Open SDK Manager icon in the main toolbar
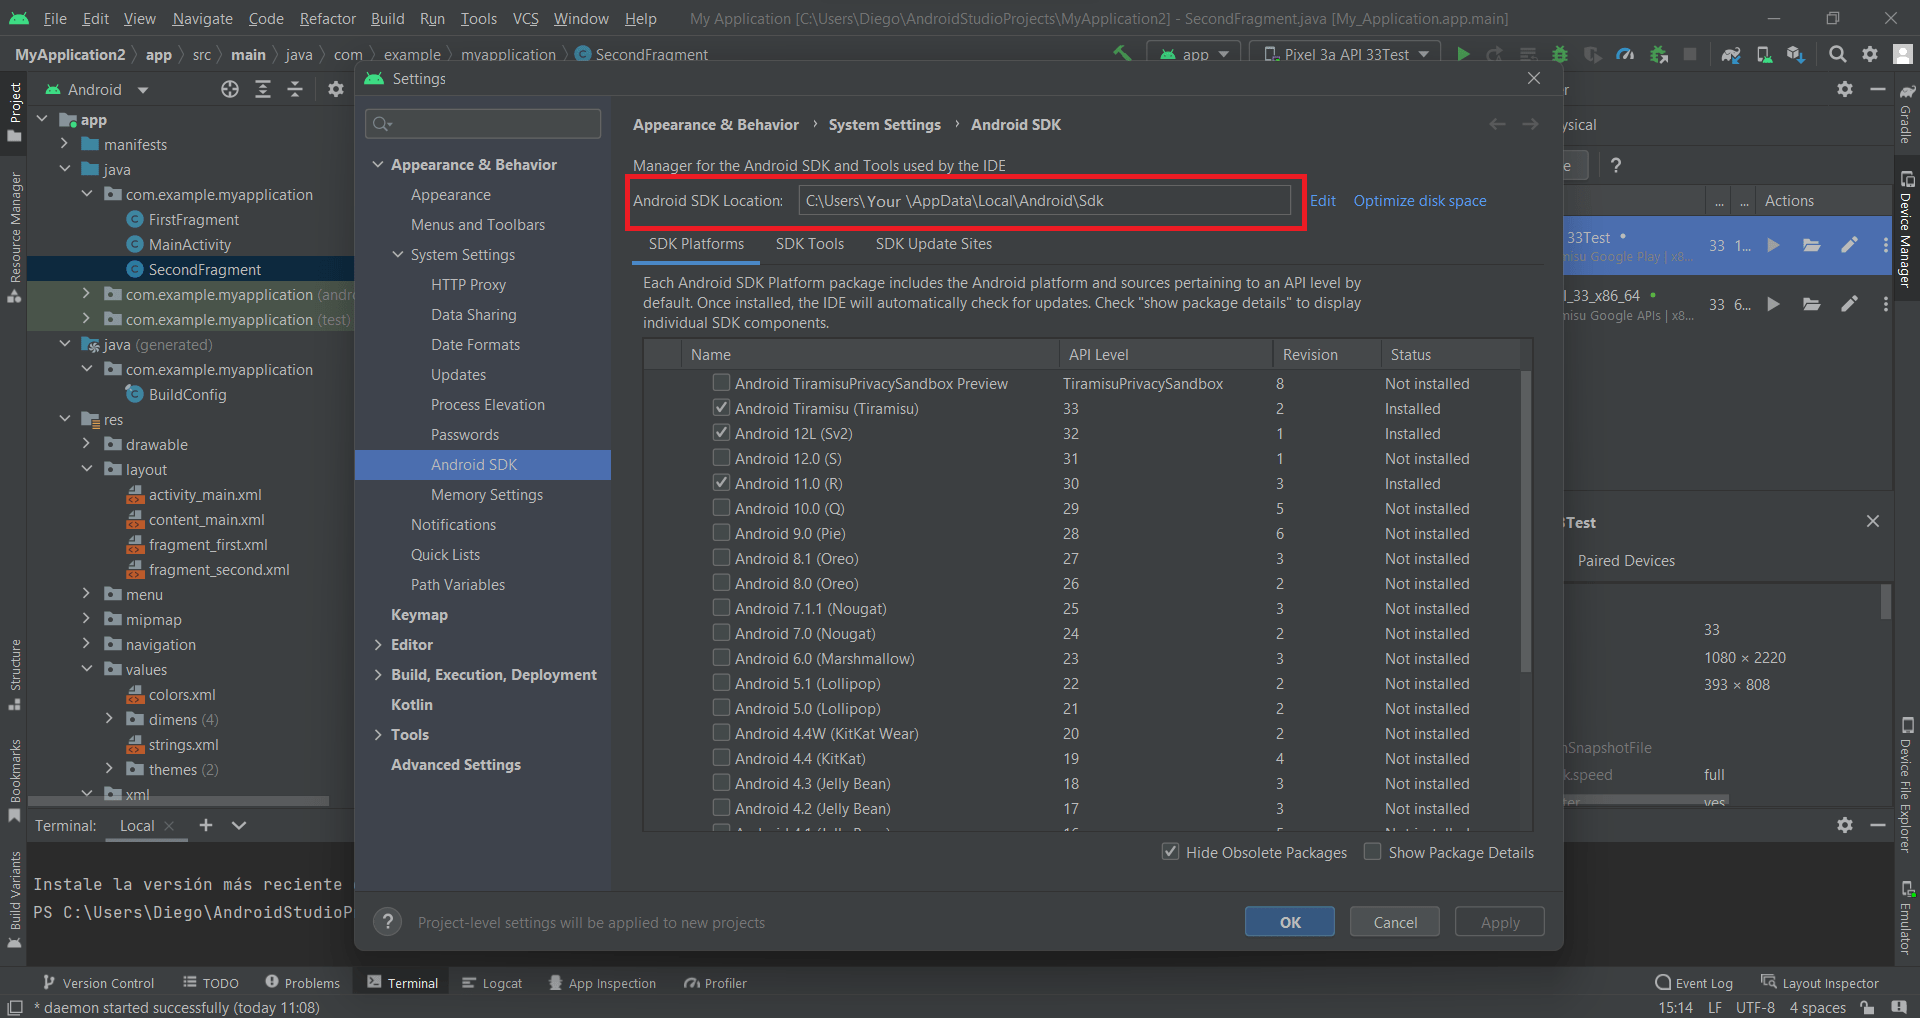This screenshot has height=1018, width=1920. (1797, 54)
